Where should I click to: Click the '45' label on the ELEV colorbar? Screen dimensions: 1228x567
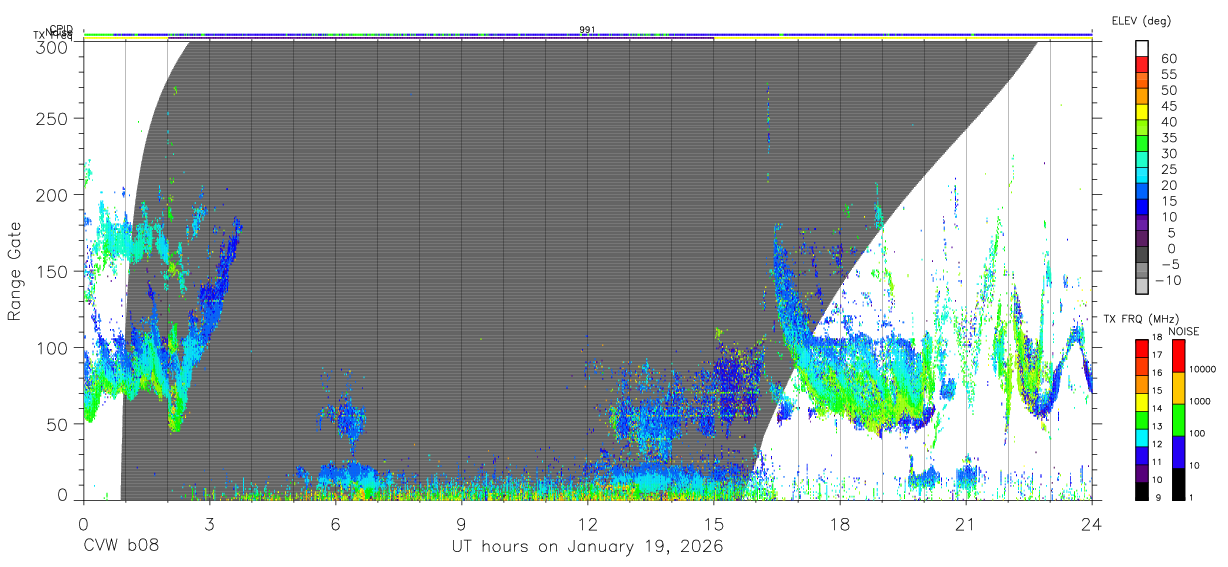(1168, 106)
